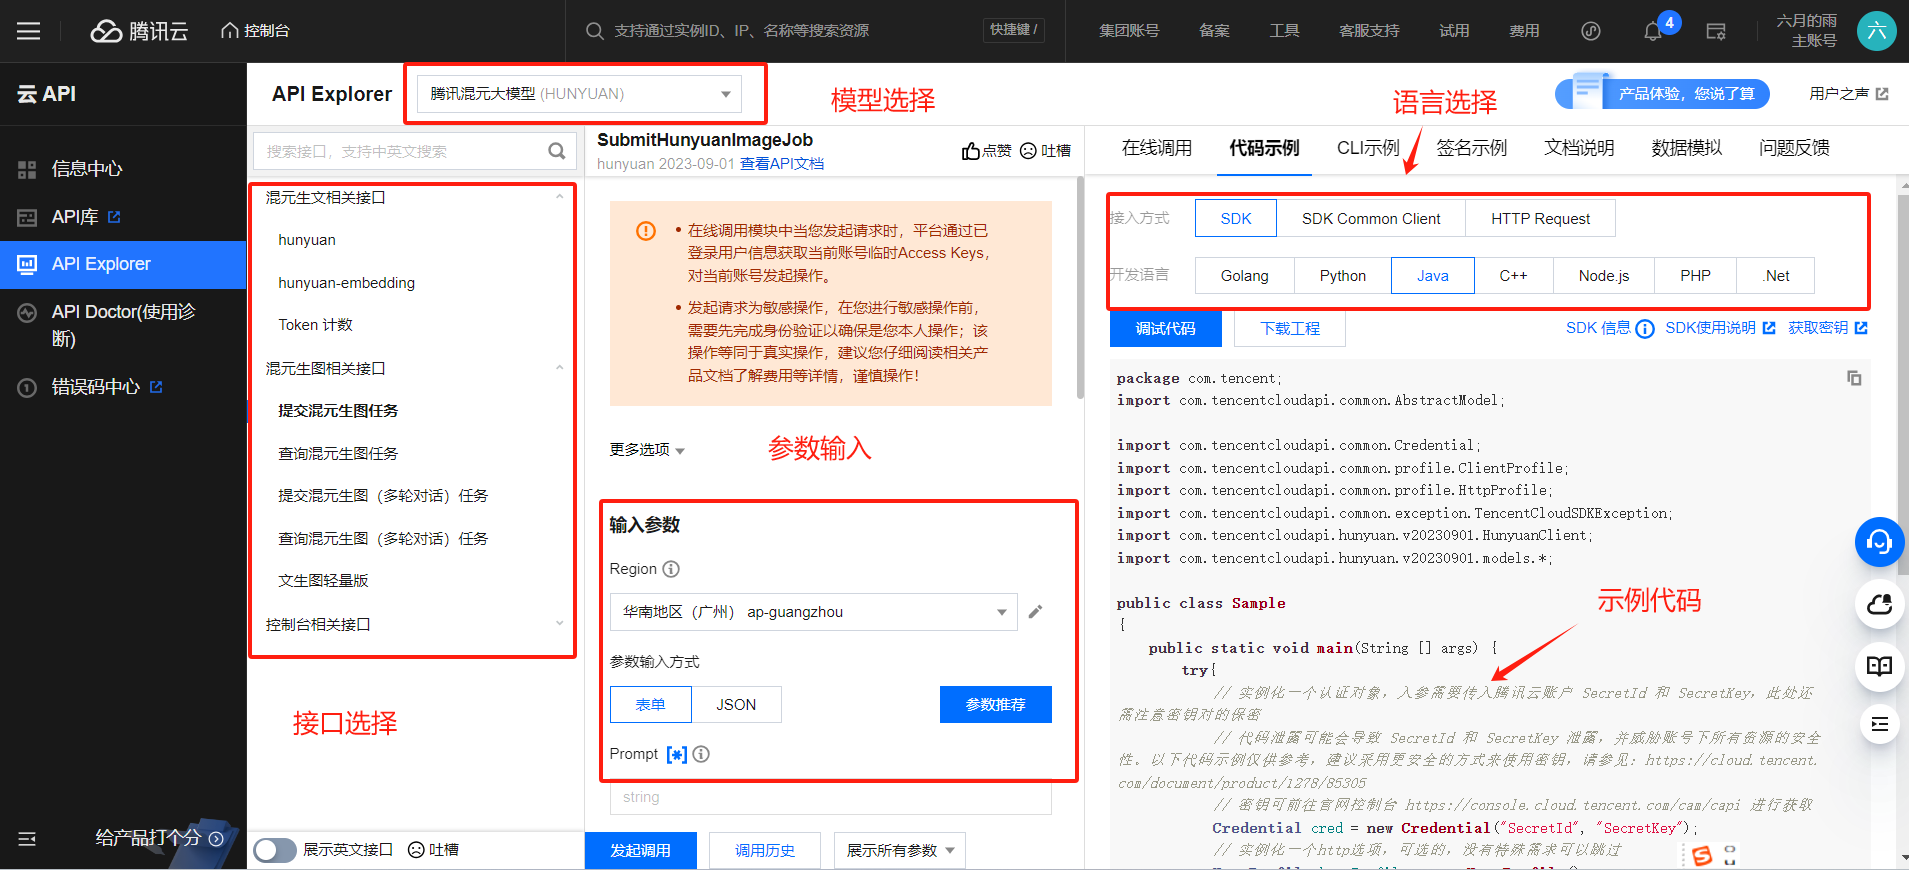Open 控制台 in the top bar

tap(256, 31)
